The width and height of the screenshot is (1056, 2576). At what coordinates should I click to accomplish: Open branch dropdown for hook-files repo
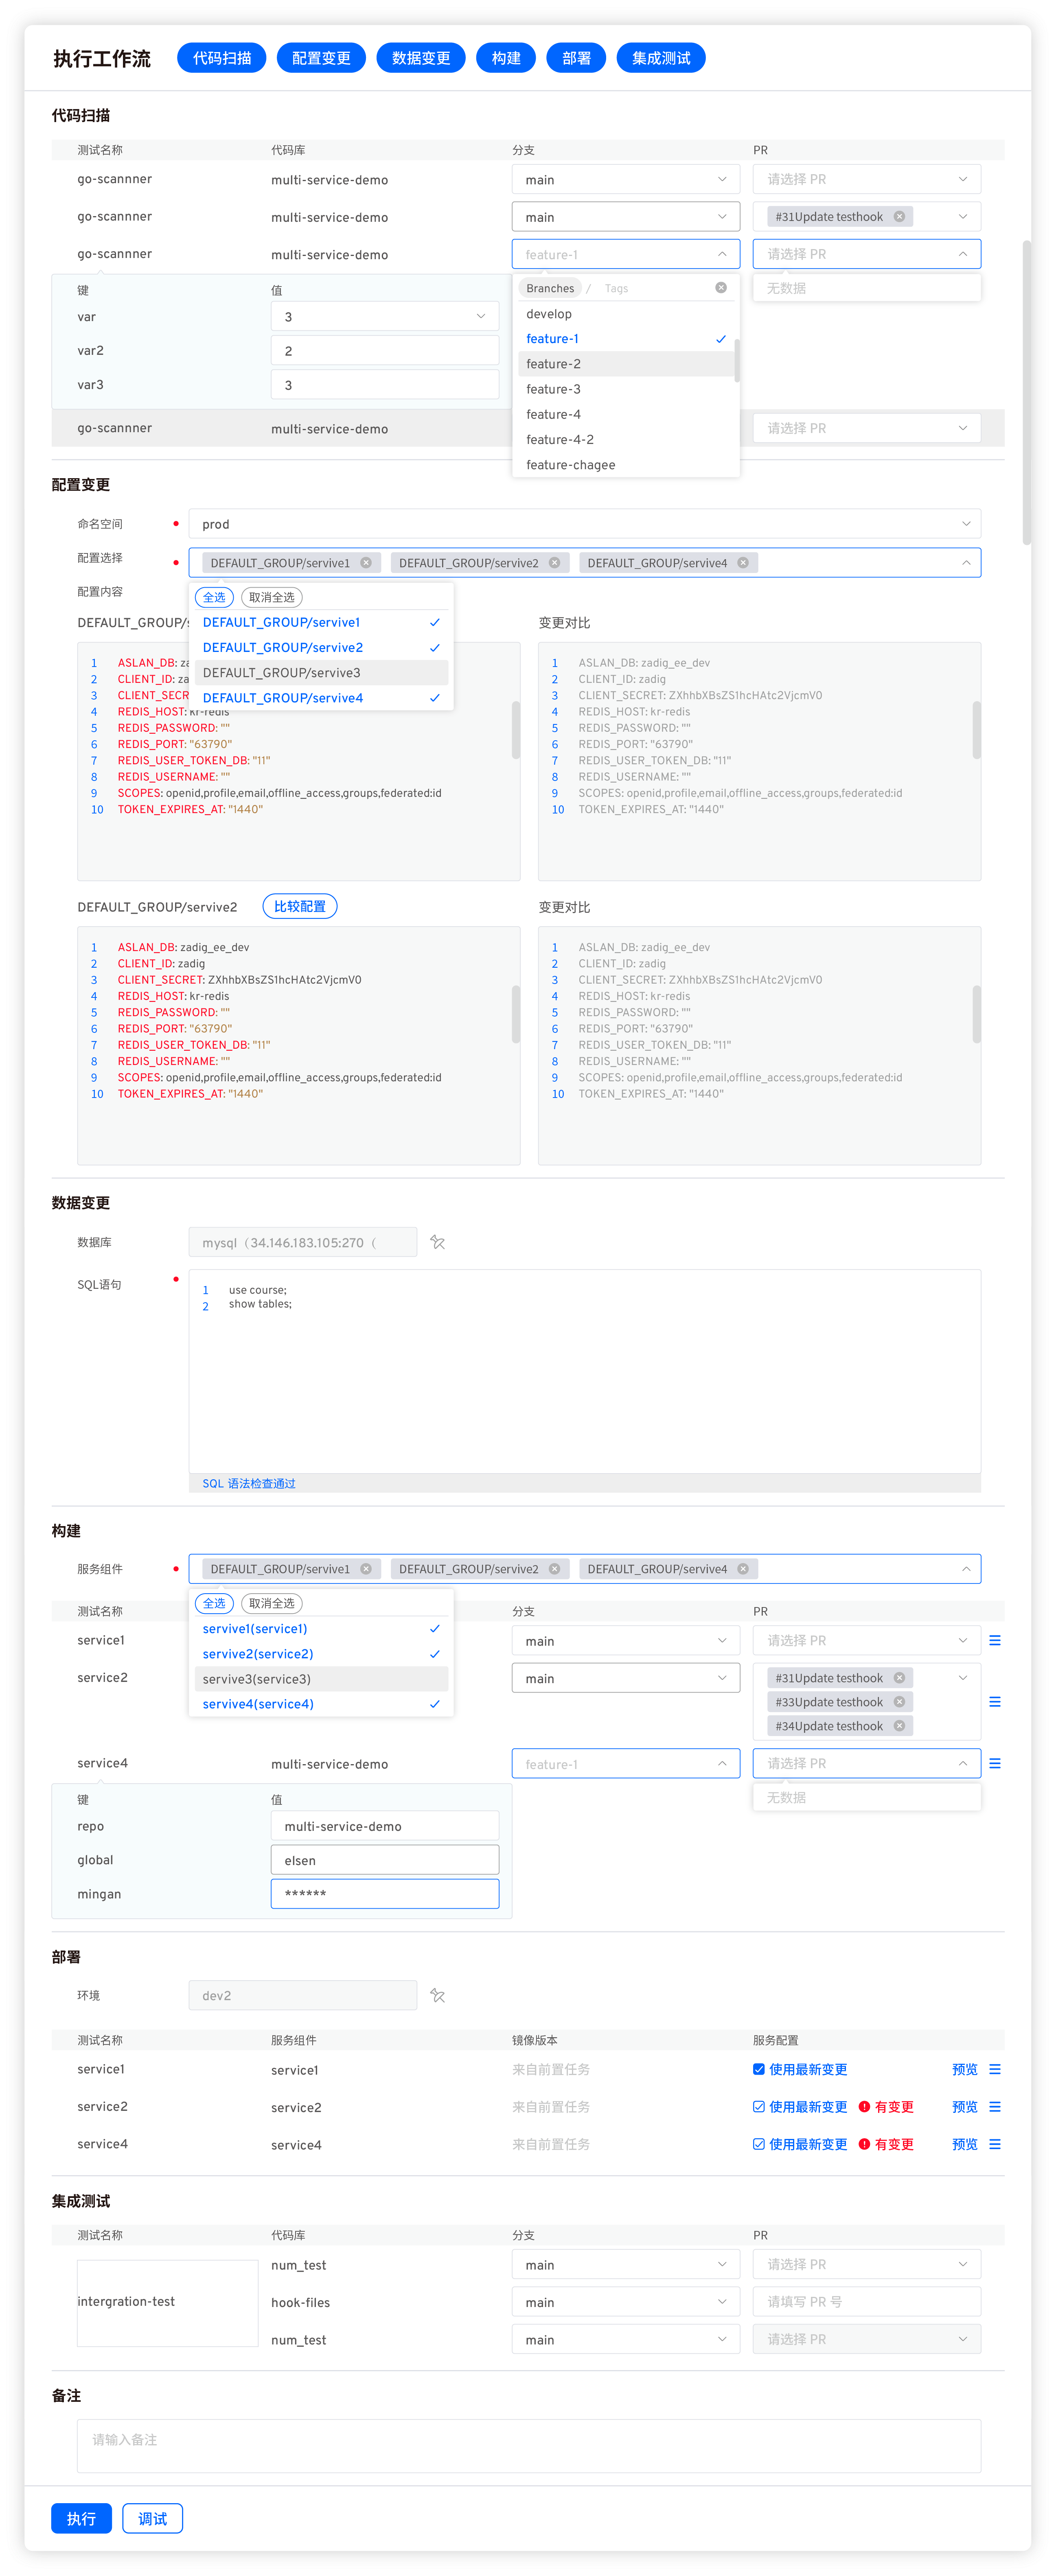click(x=626, y=2302)
